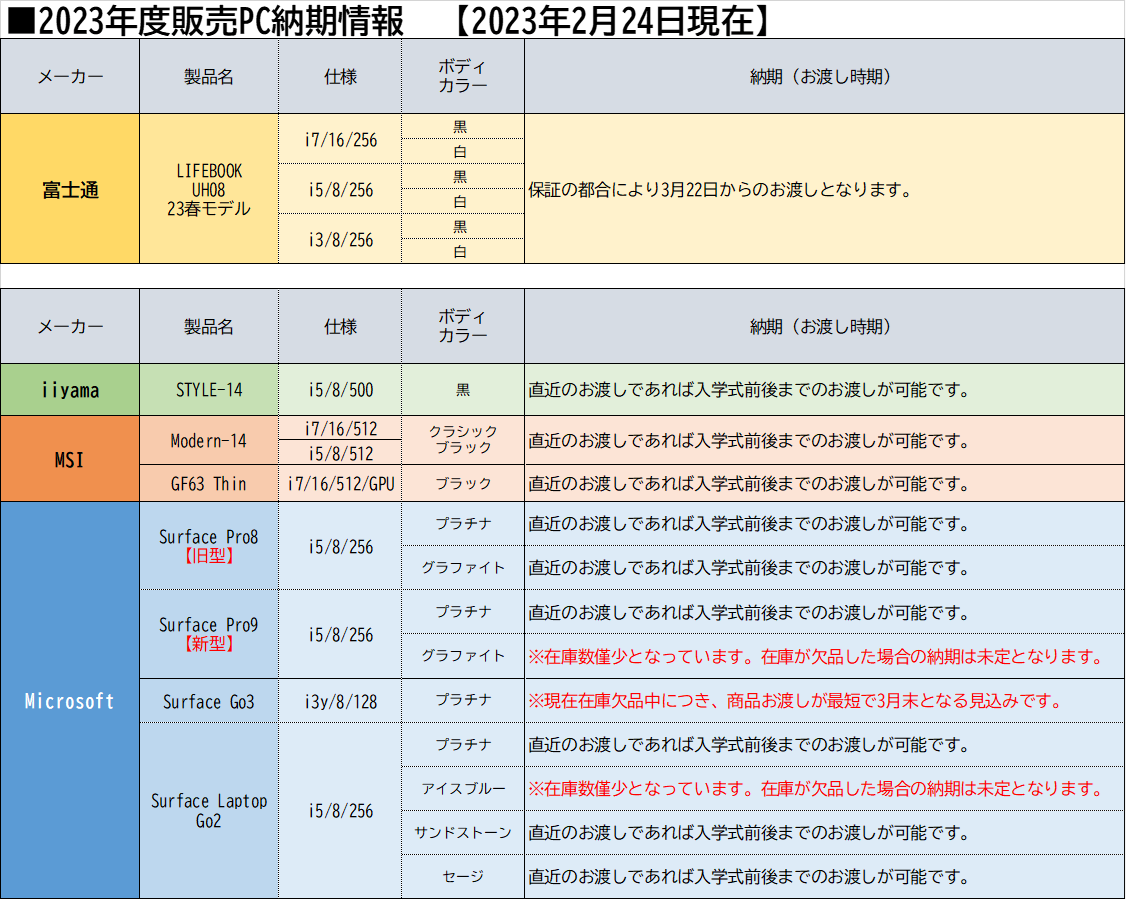Select the Modern-14 product cell

click(209, 440)
